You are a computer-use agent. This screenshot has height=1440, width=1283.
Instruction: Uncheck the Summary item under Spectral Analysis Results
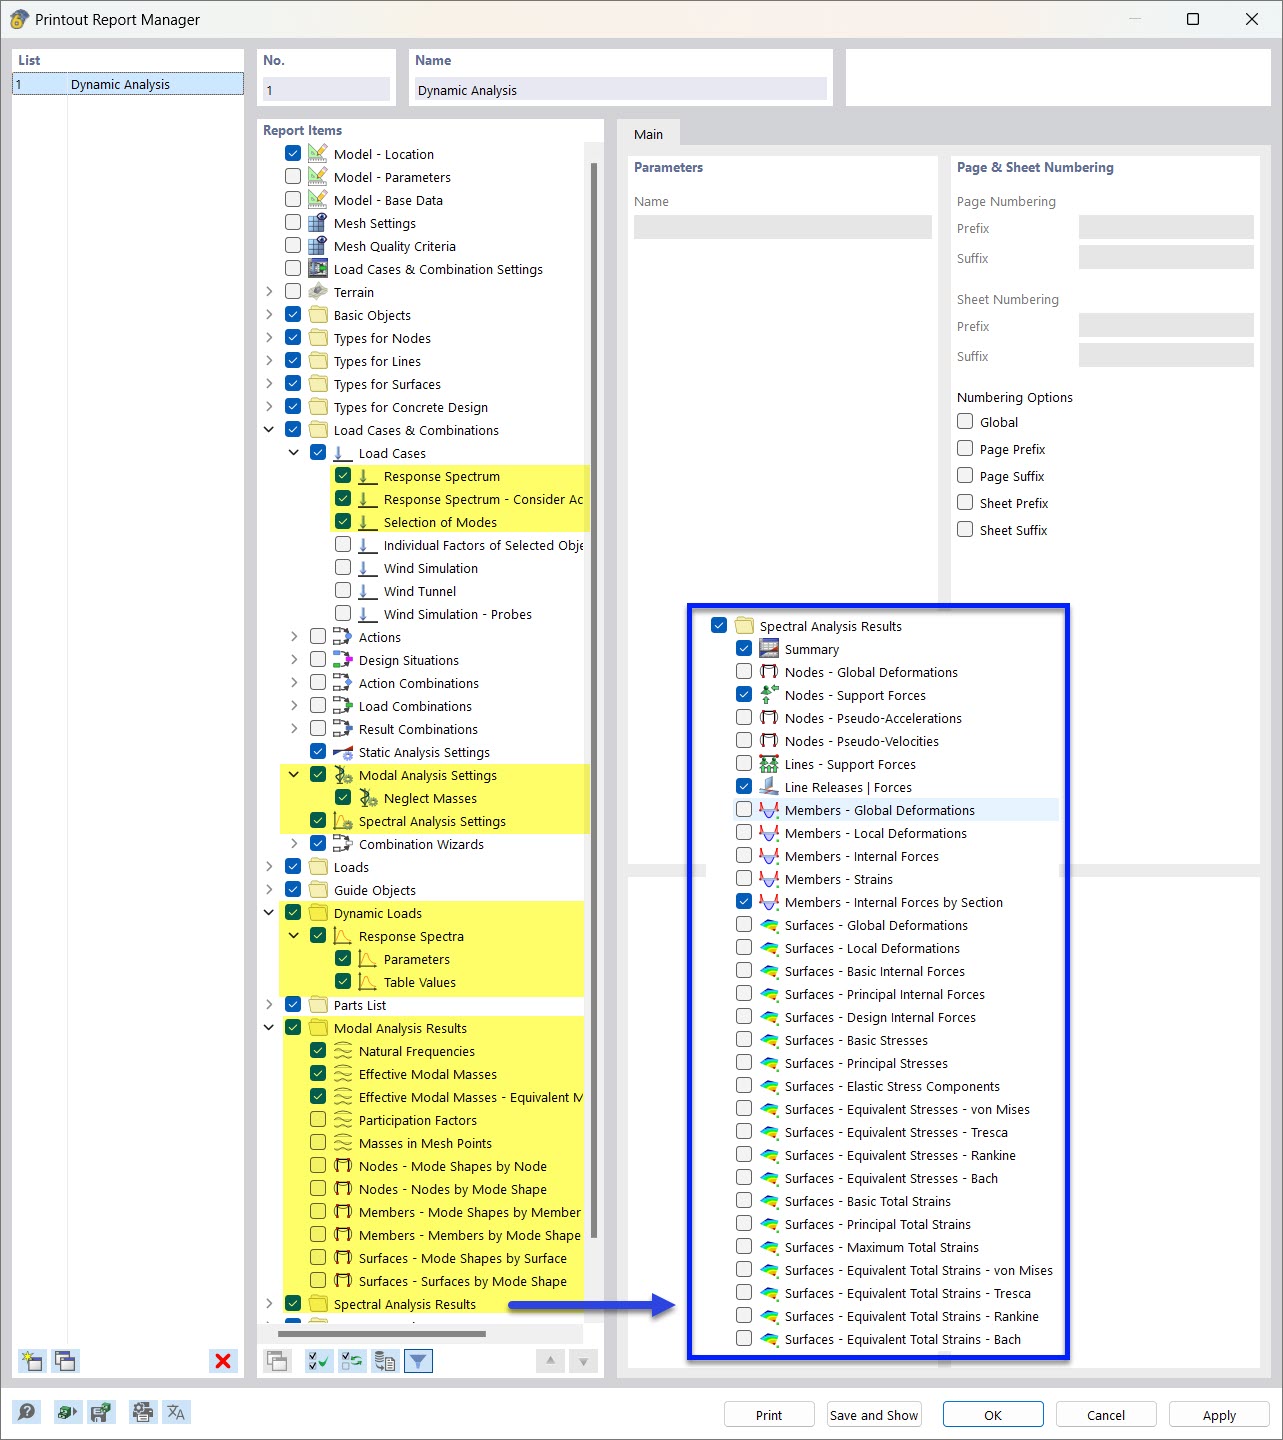pyautogui.click(x=744, y=648)
